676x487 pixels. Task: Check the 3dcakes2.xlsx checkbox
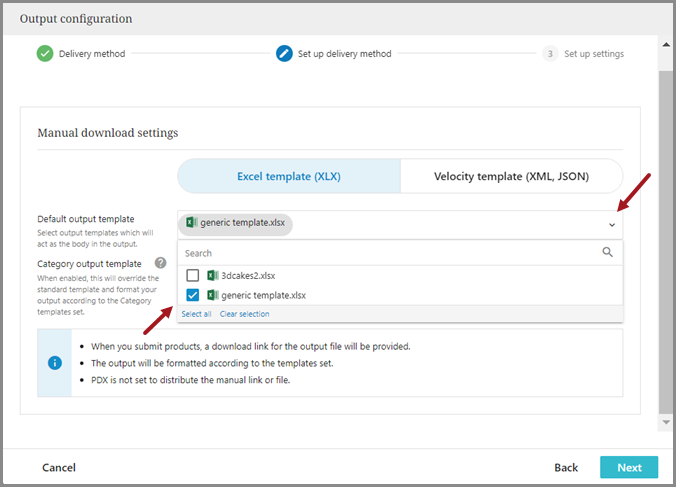[x=193, y=275]
